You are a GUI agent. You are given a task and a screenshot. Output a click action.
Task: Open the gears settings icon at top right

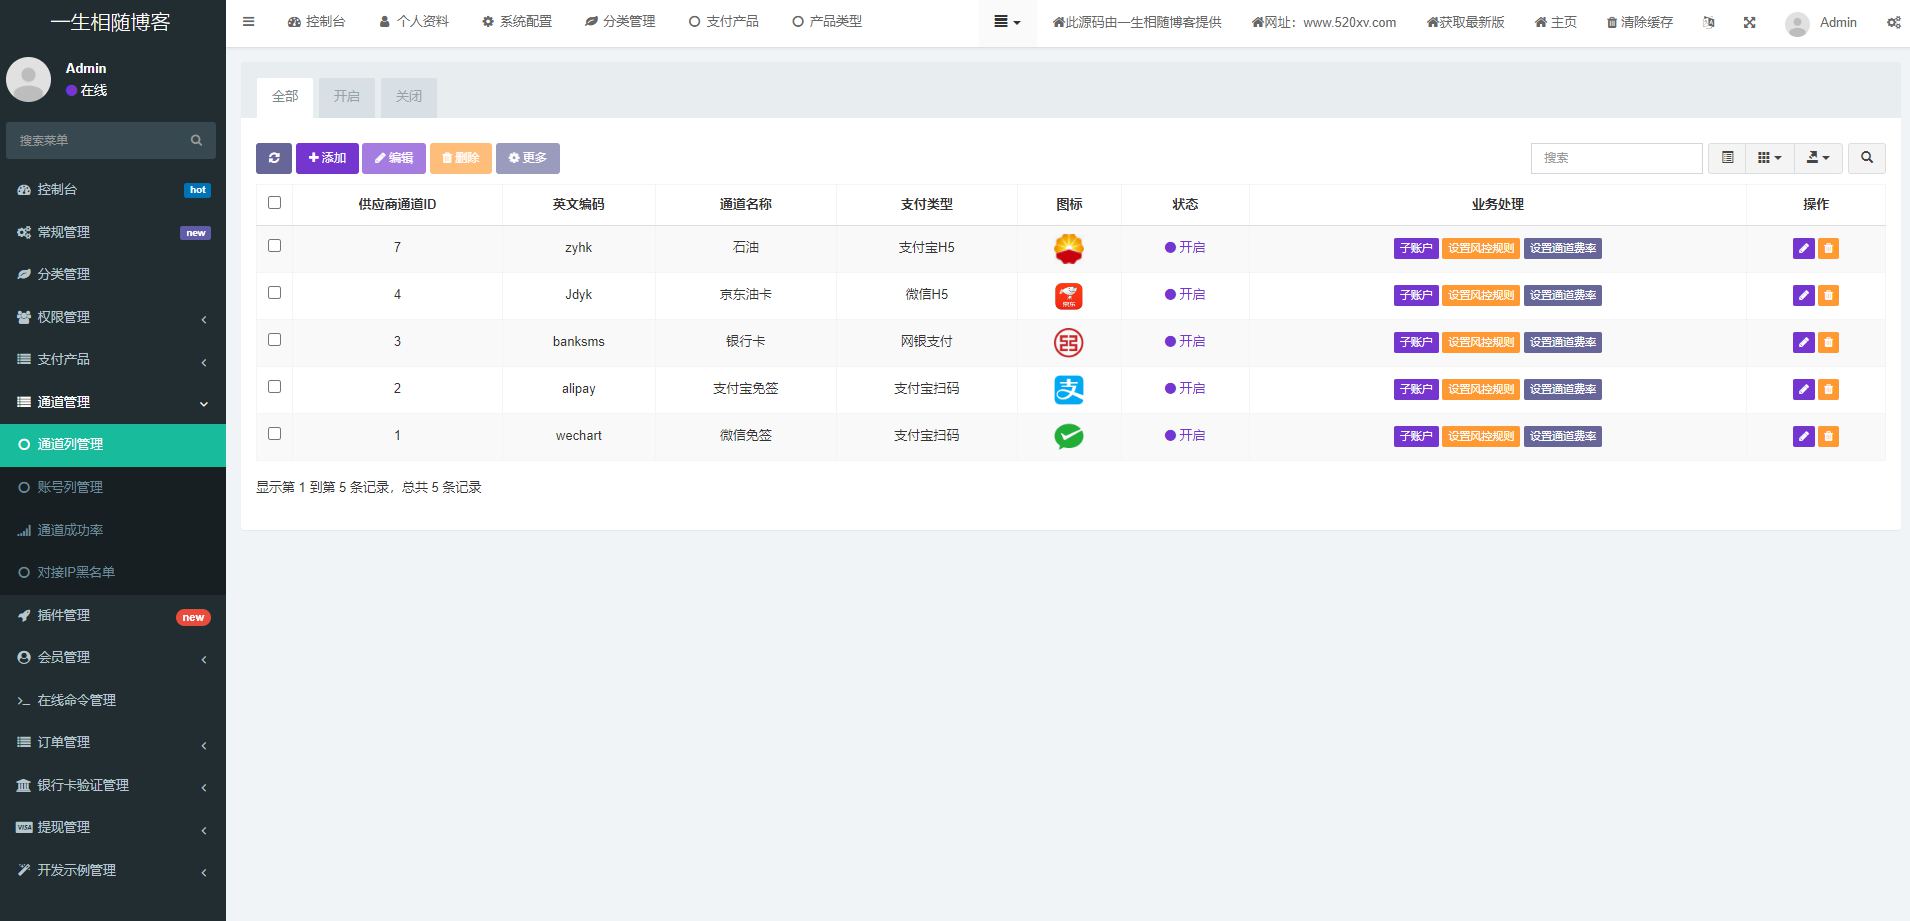click(x=1894, y=21)
